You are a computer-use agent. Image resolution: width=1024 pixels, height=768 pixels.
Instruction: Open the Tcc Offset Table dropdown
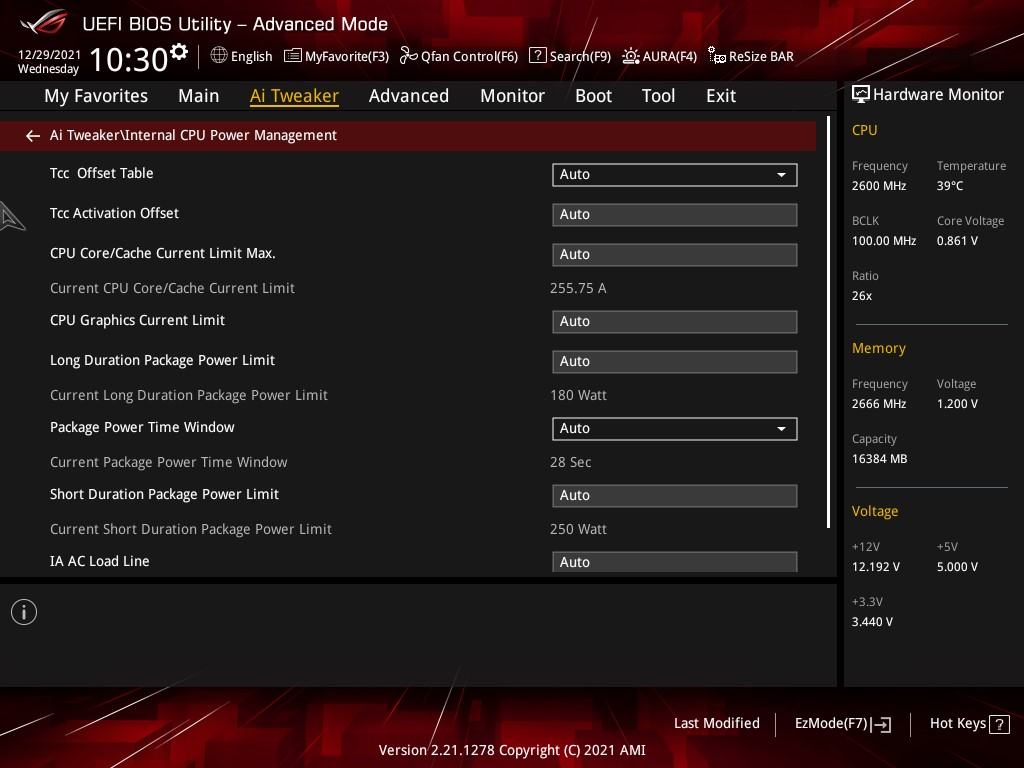coord(675,174)
